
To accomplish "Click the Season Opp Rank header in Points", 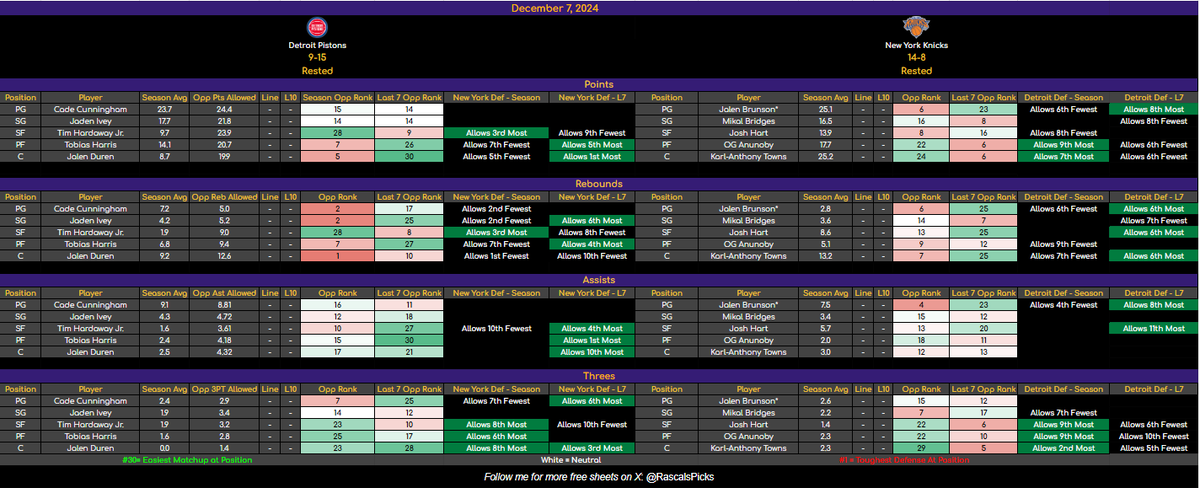I will (338, 98).
